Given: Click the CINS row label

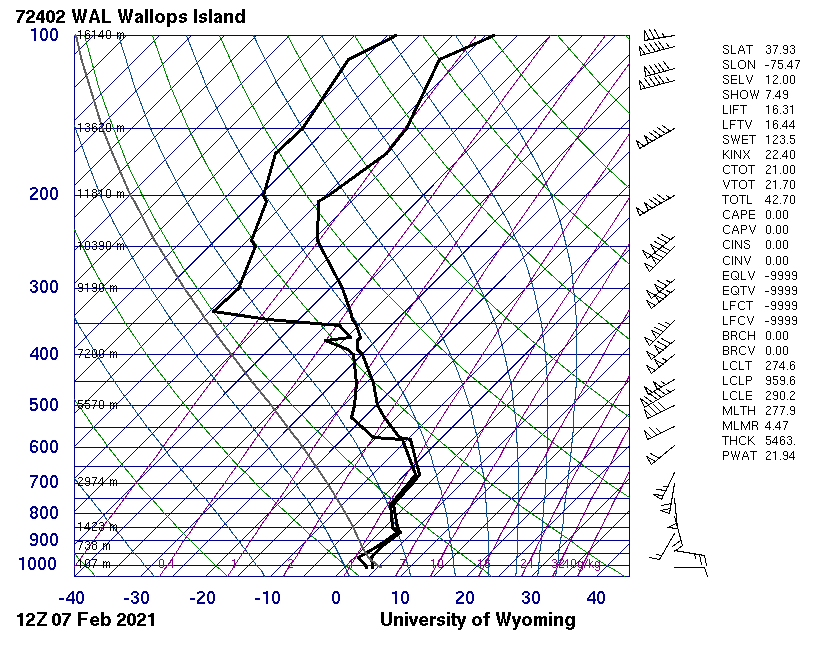Looking at the screenshot, I should [736, 245].
